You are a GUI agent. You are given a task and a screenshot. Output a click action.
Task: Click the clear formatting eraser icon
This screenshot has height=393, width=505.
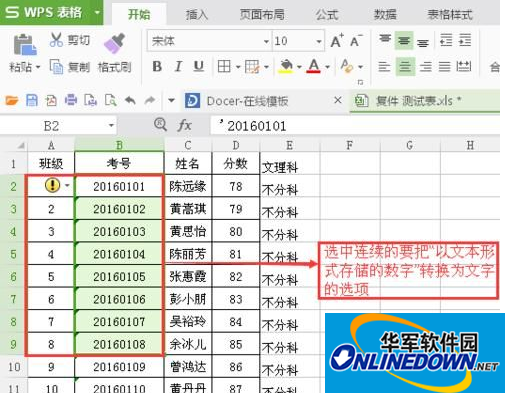point(347,66)
